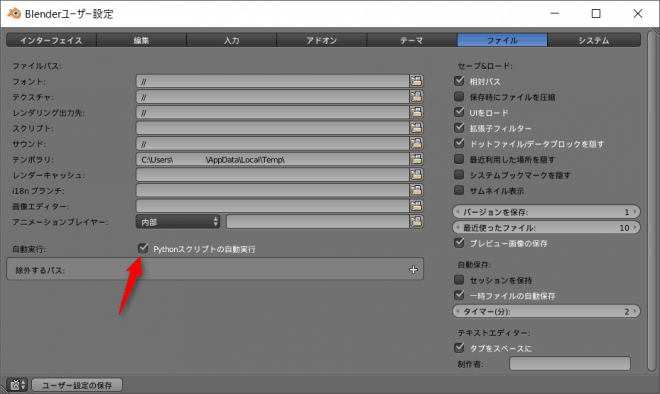
Task: Click the スクリプト path input field
Action: (x=273, y=128)
